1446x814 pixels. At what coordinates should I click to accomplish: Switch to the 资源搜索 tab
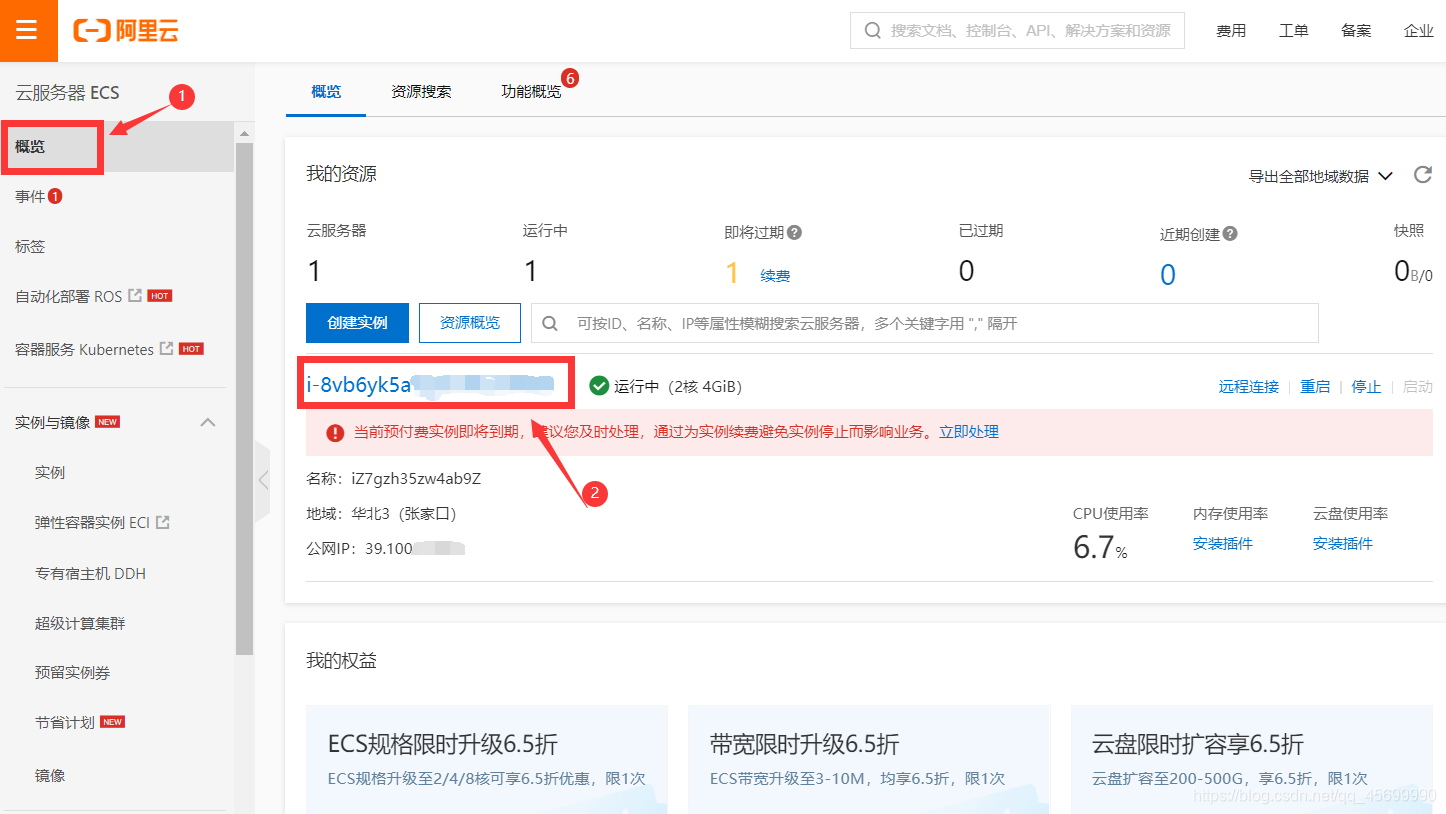[x=421, y=91]
